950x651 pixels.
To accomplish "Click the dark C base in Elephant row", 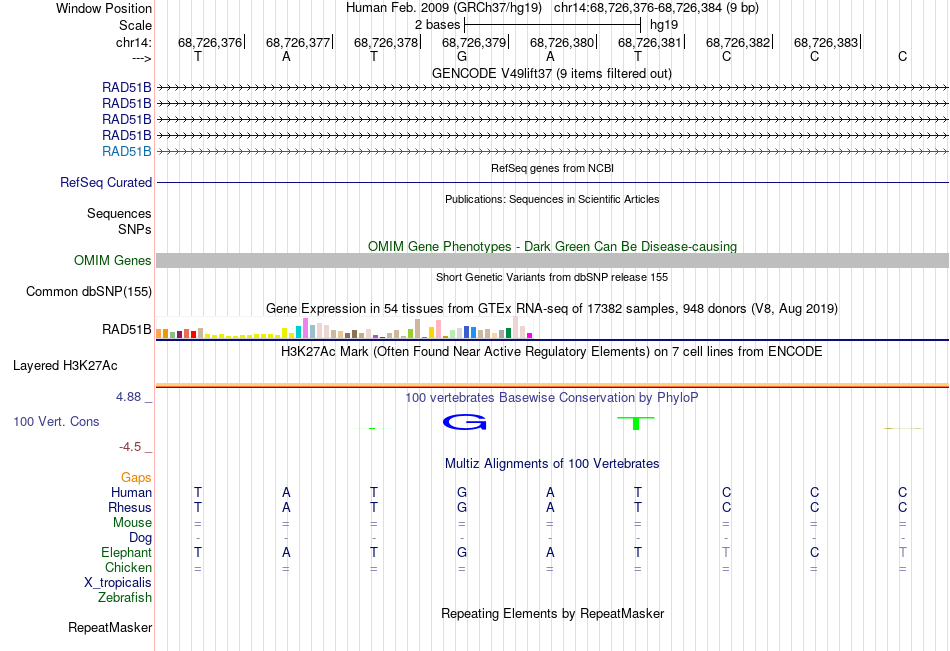I will 814,552.
